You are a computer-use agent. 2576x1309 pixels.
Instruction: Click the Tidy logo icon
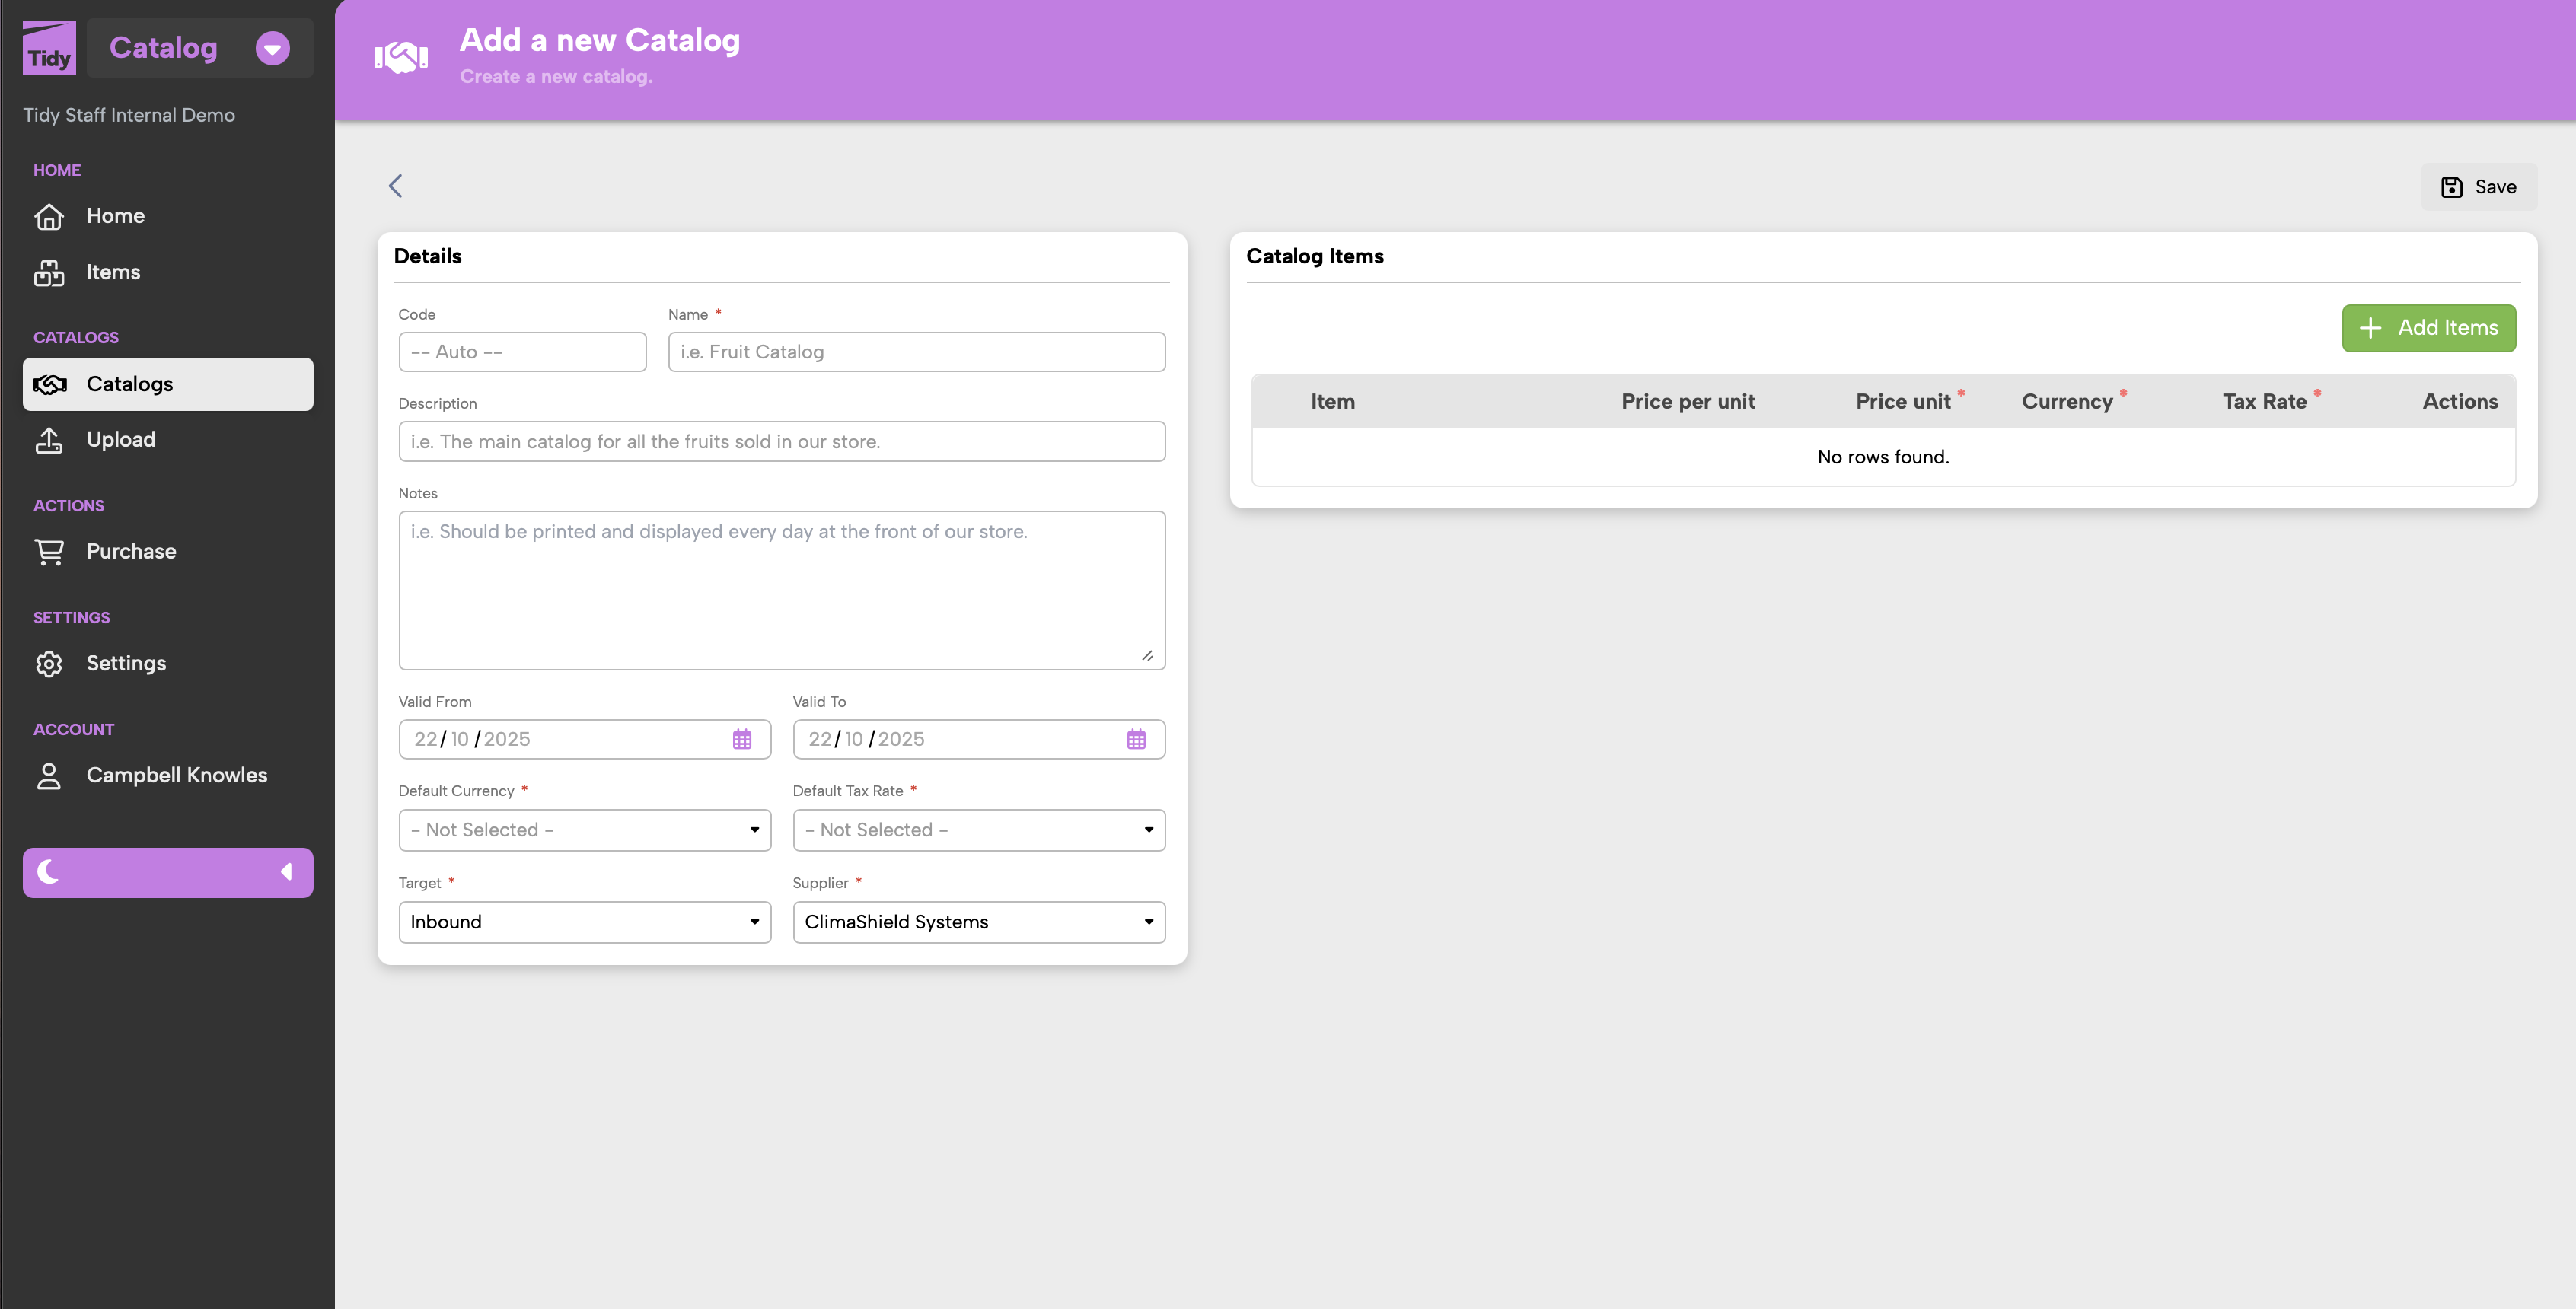pos(49,48)
